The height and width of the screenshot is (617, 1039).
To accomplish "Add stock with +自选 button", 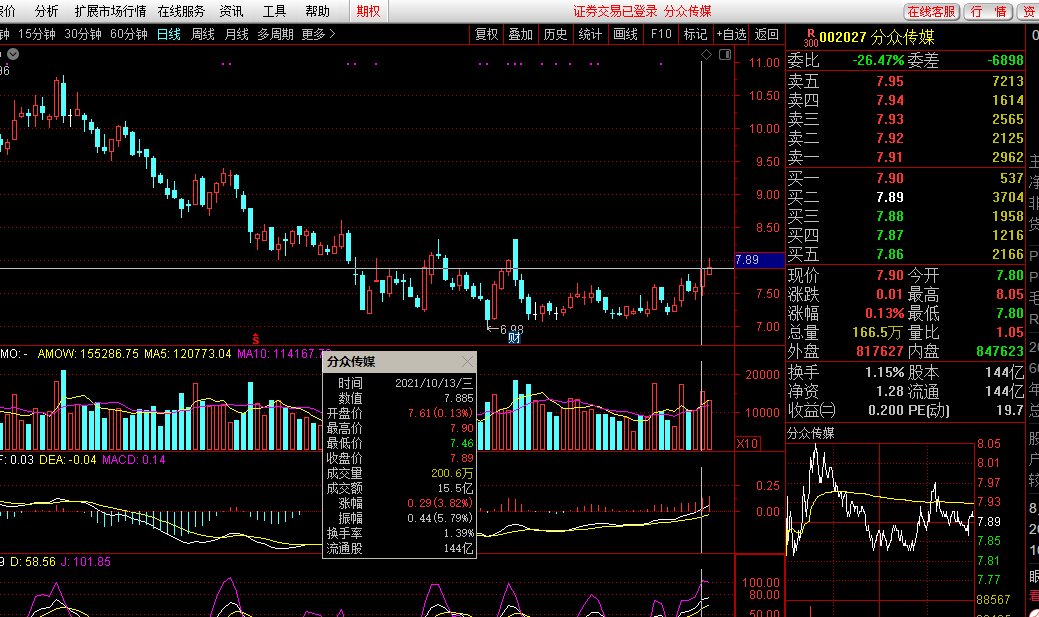I will coord(732,34).
